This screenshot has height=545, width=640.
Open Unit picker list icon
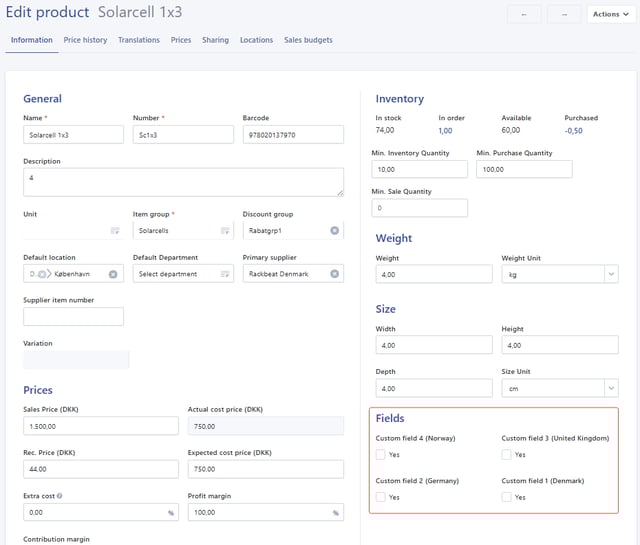[115, 231]
